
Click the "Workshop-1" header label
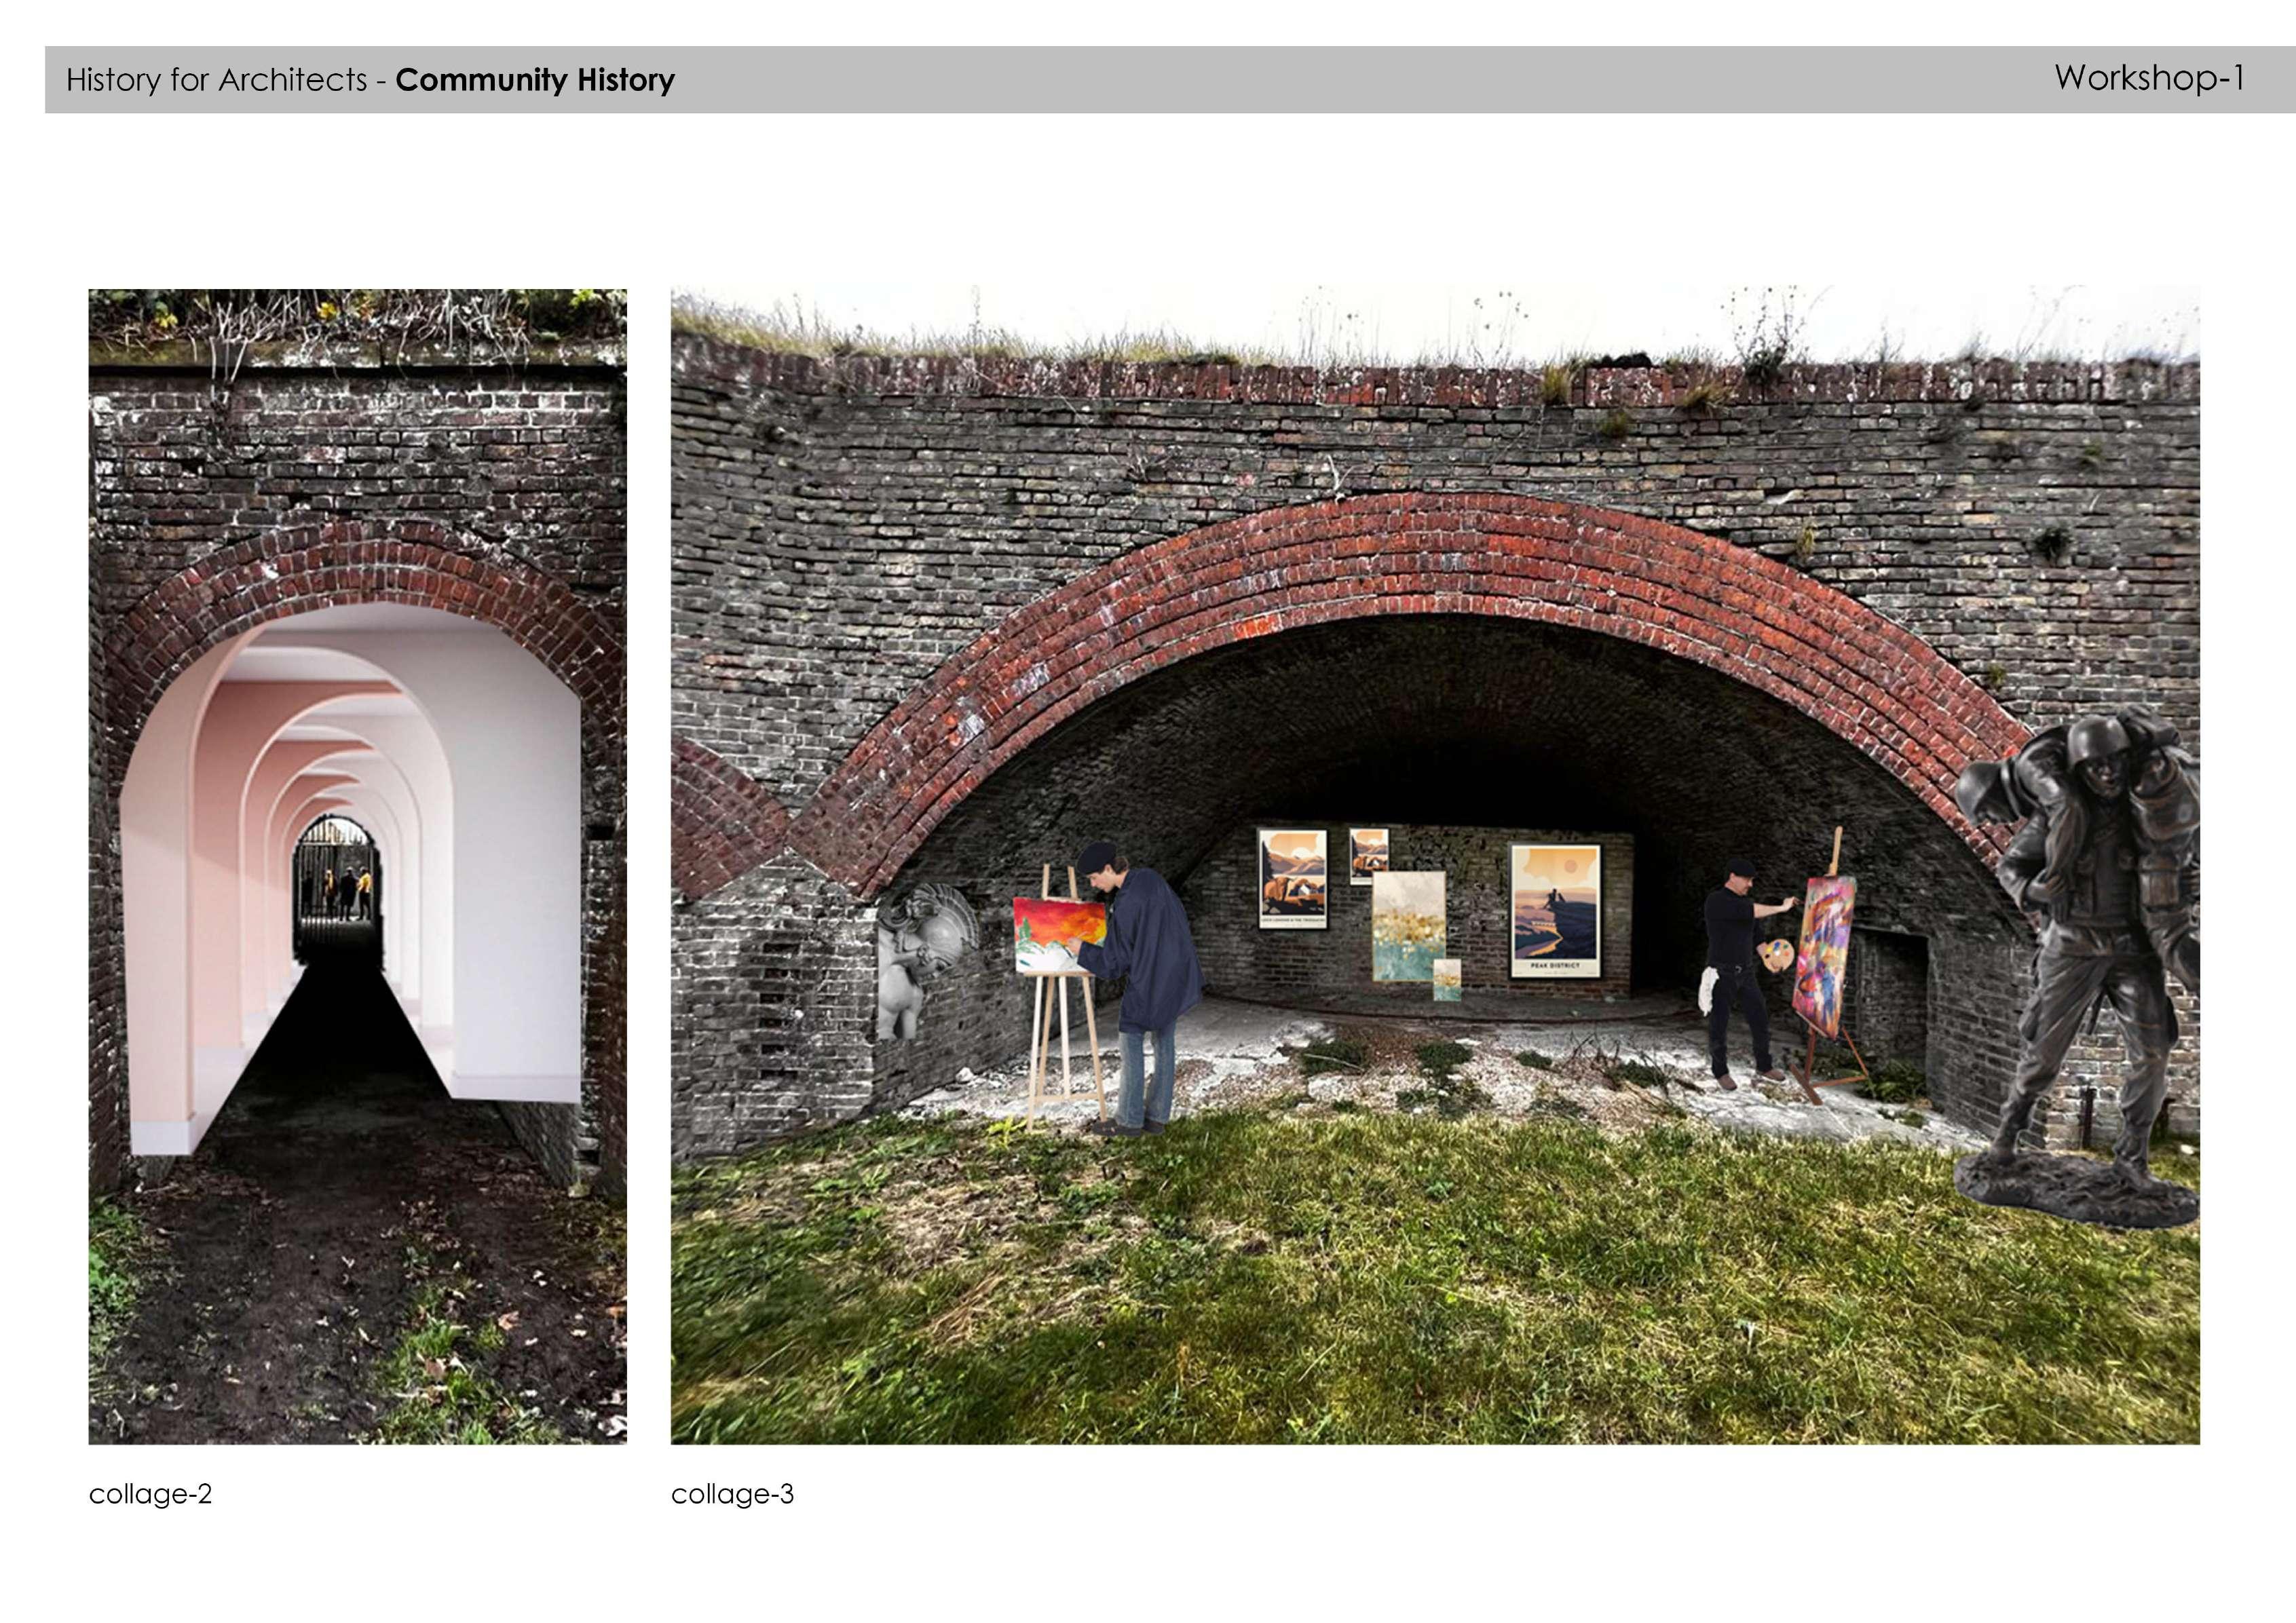(x=2149, y=78)
